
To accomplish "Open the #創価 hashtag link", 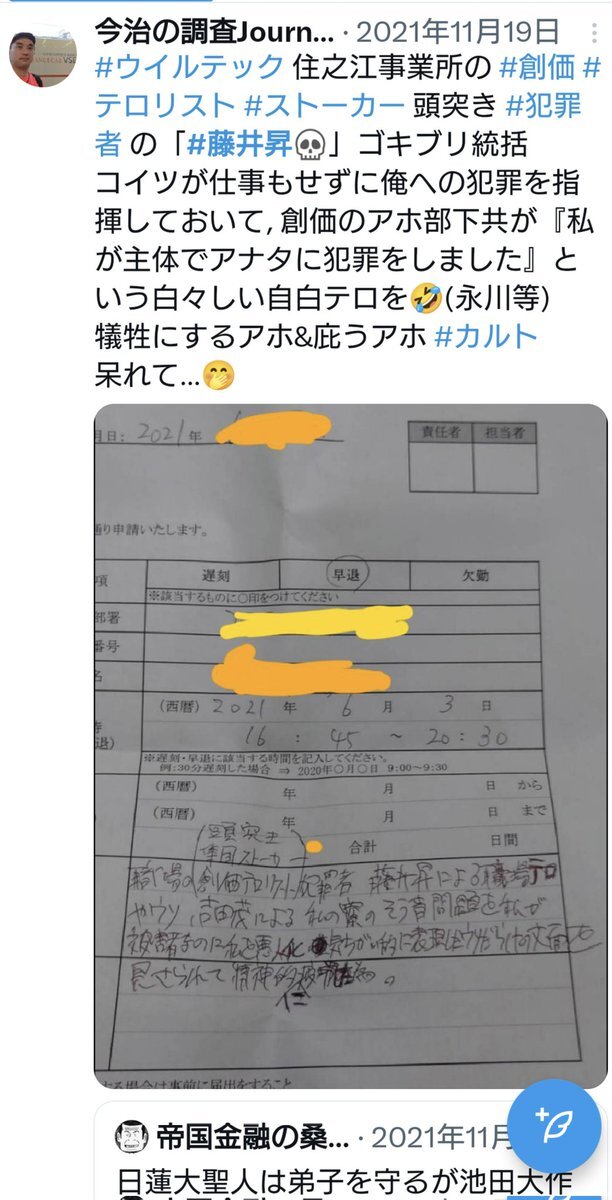I will pyautogui.click(x=536, y=68).
